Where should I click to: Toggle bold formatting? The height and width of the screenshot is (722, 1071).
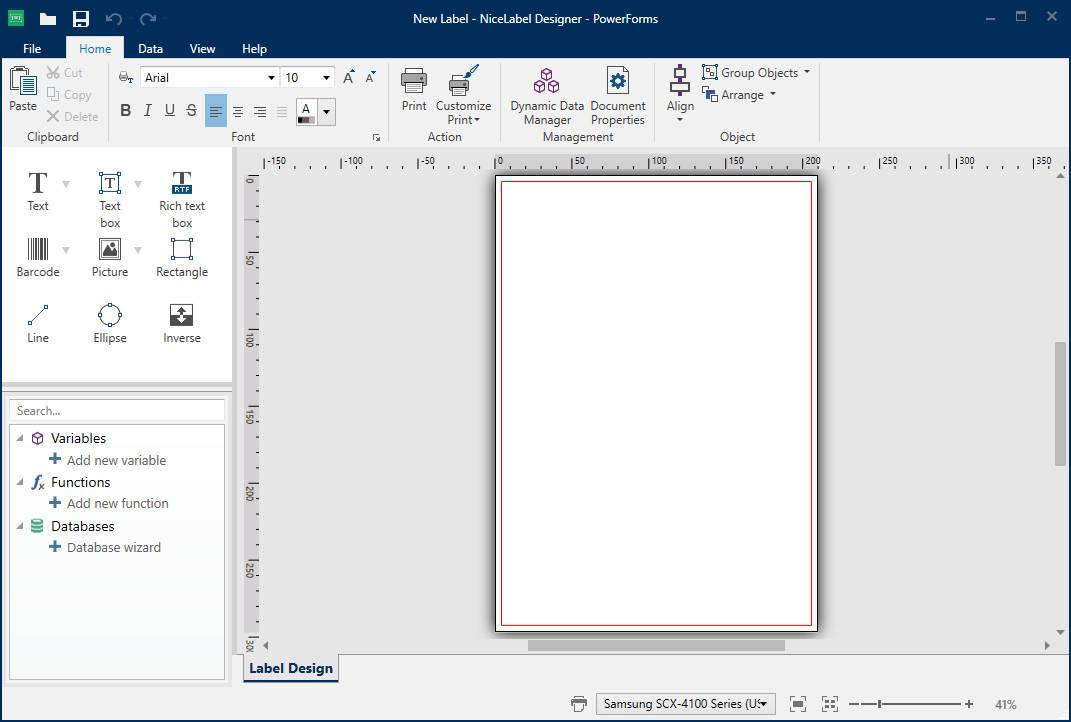click(x=126, y=111)
